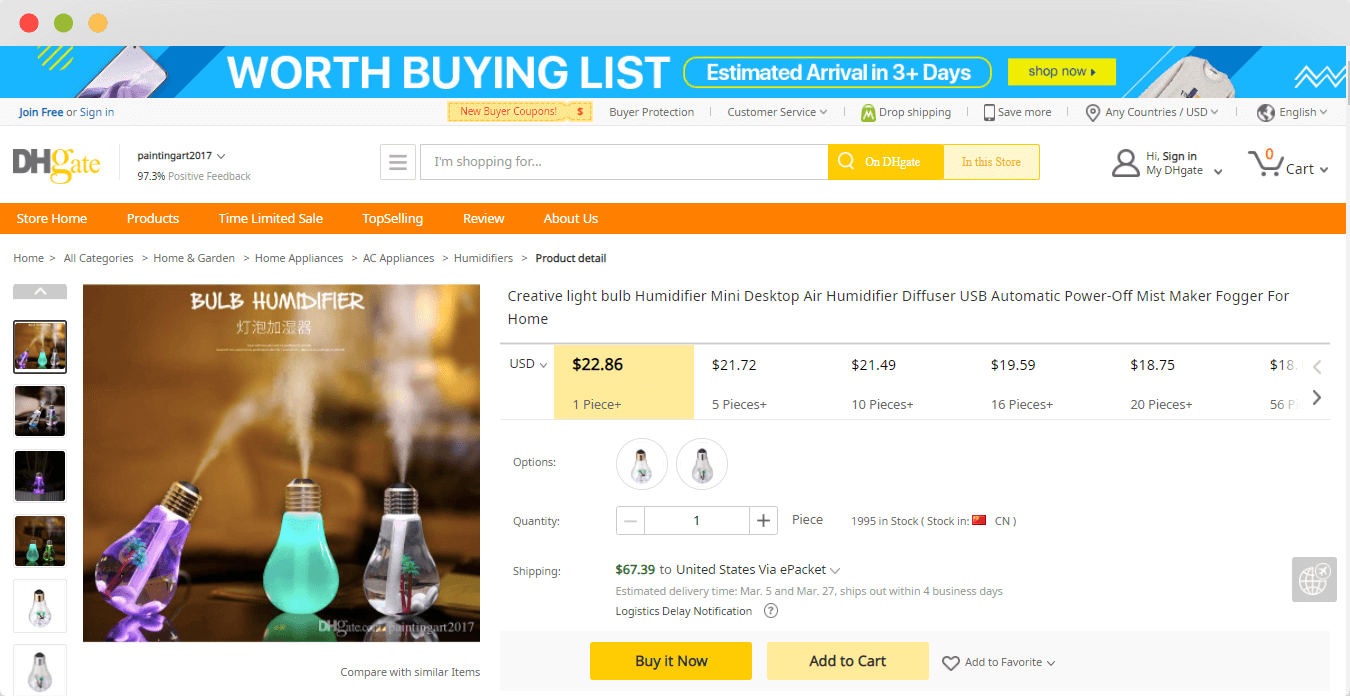Screen dimensions: 1350x696
Task: Open the Humidifiers breadcrumb link
Action: (x=483, y=258)
